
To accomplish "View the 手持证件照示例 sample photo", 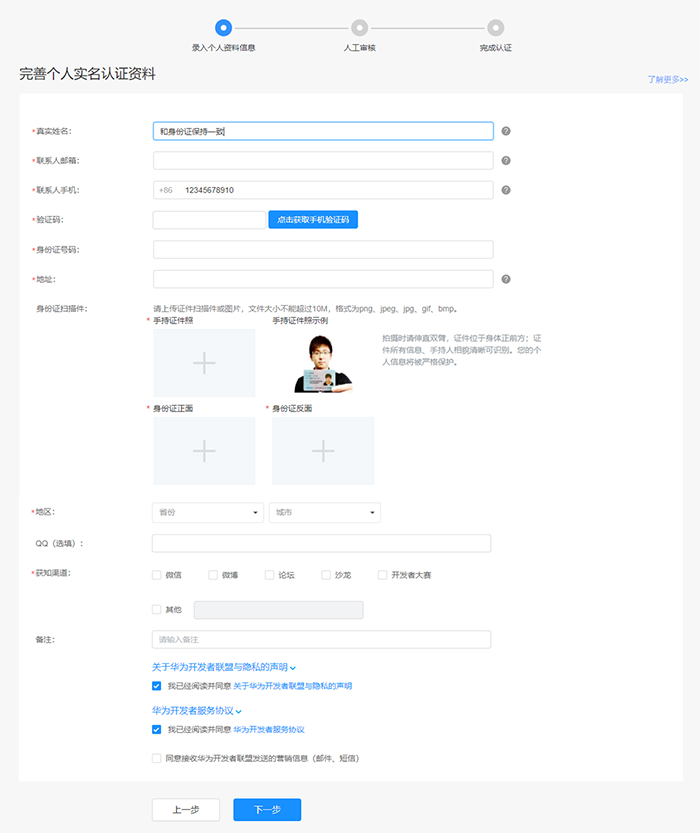I will click(321, 363).
